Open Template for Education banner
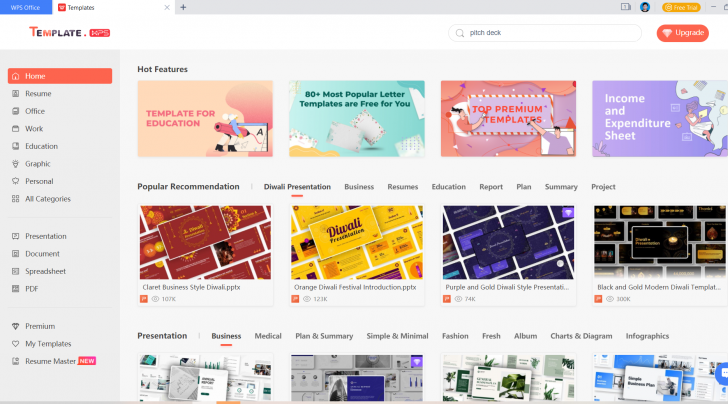This screenshot has width=728, height=404. [205, 119]
